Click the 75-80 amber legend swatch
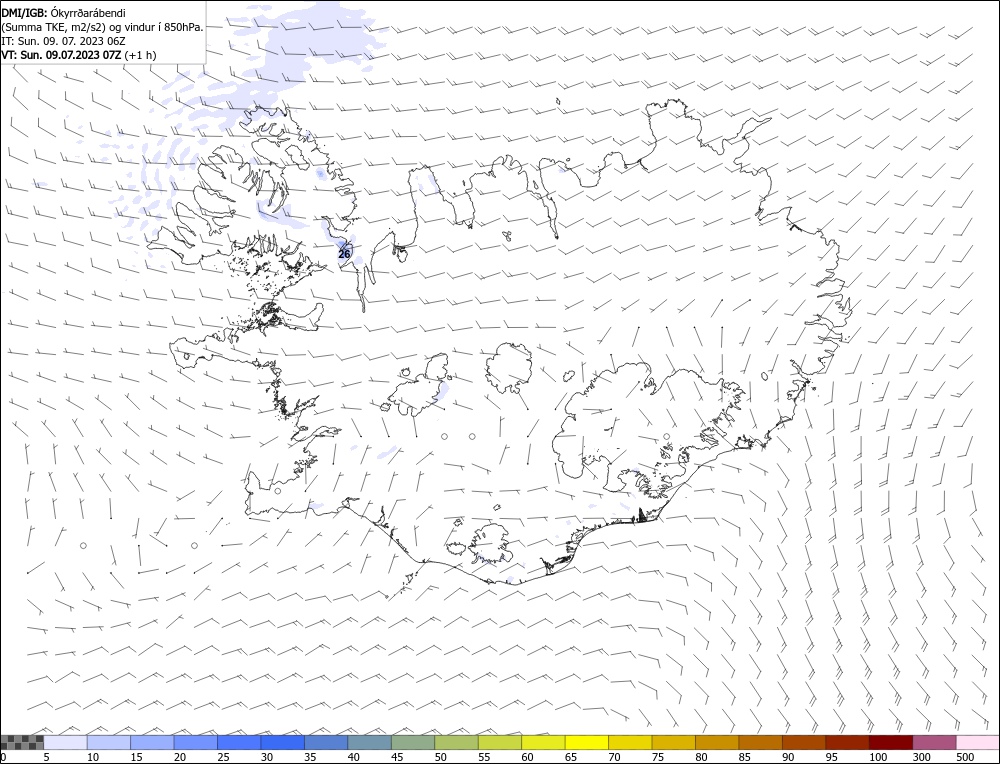Viewport: 1000px width, 764px height. click(x=673, y=742)
